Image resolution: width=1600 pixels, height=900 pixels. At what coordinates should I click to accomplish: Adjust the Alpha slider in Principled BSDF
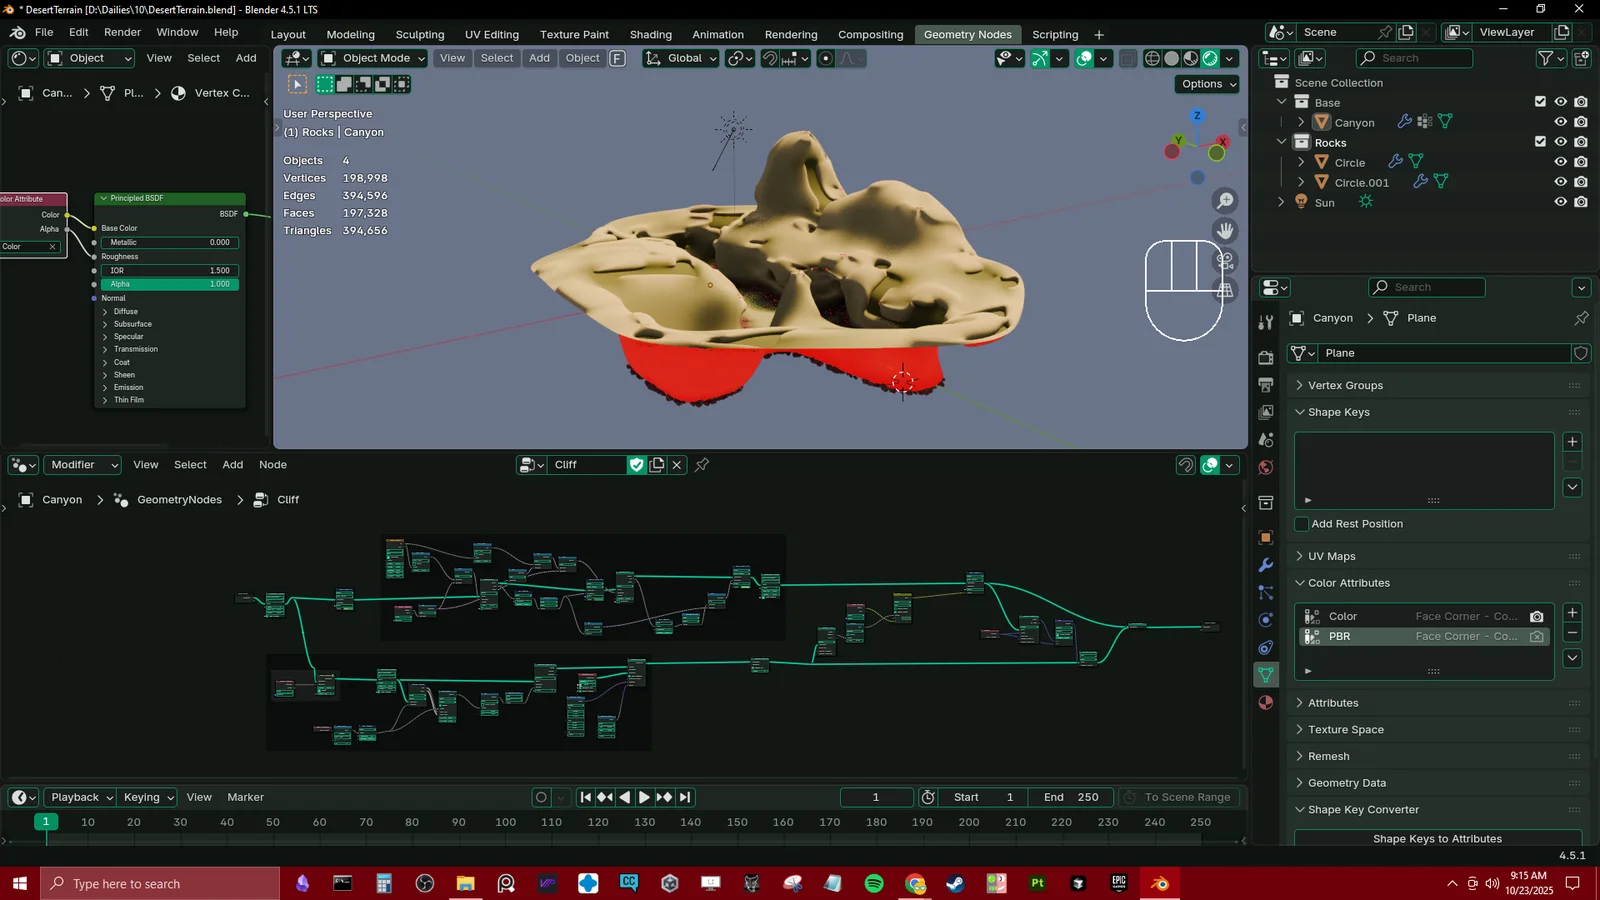point(168,284)
